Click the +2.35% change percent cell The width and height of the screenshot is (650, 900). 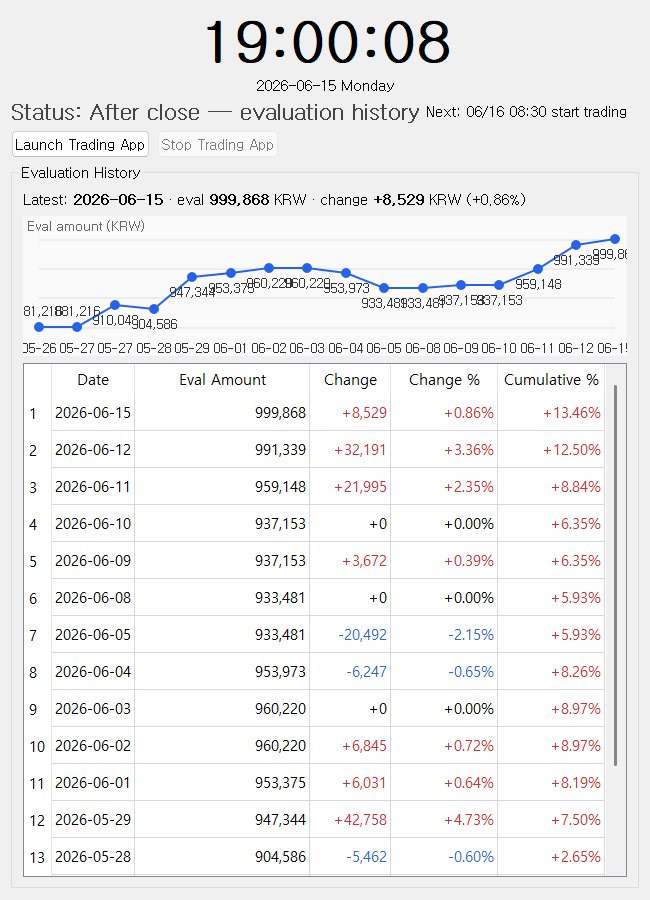(444, 487)
